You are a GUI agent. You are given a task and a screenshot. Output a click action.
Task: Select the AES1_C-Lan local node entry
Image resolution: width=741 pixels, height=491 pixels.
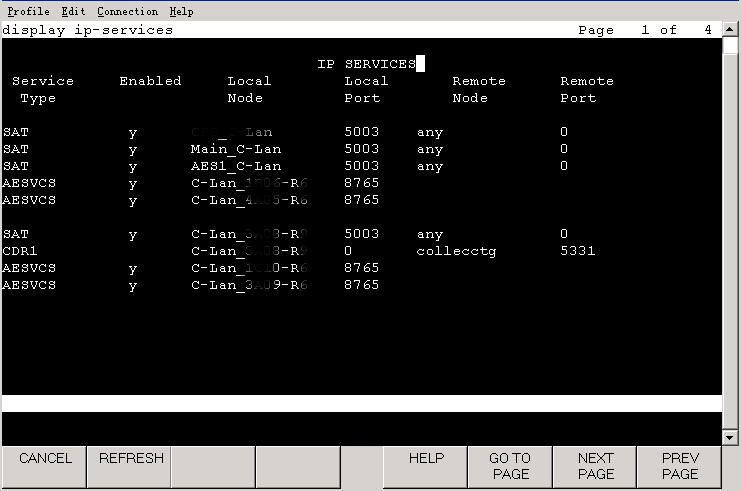tap(236, 166)
